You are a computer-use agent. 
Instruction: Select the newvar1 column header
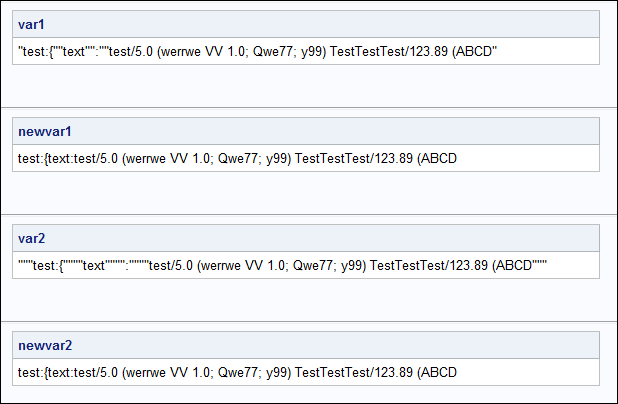click(45, 131)
